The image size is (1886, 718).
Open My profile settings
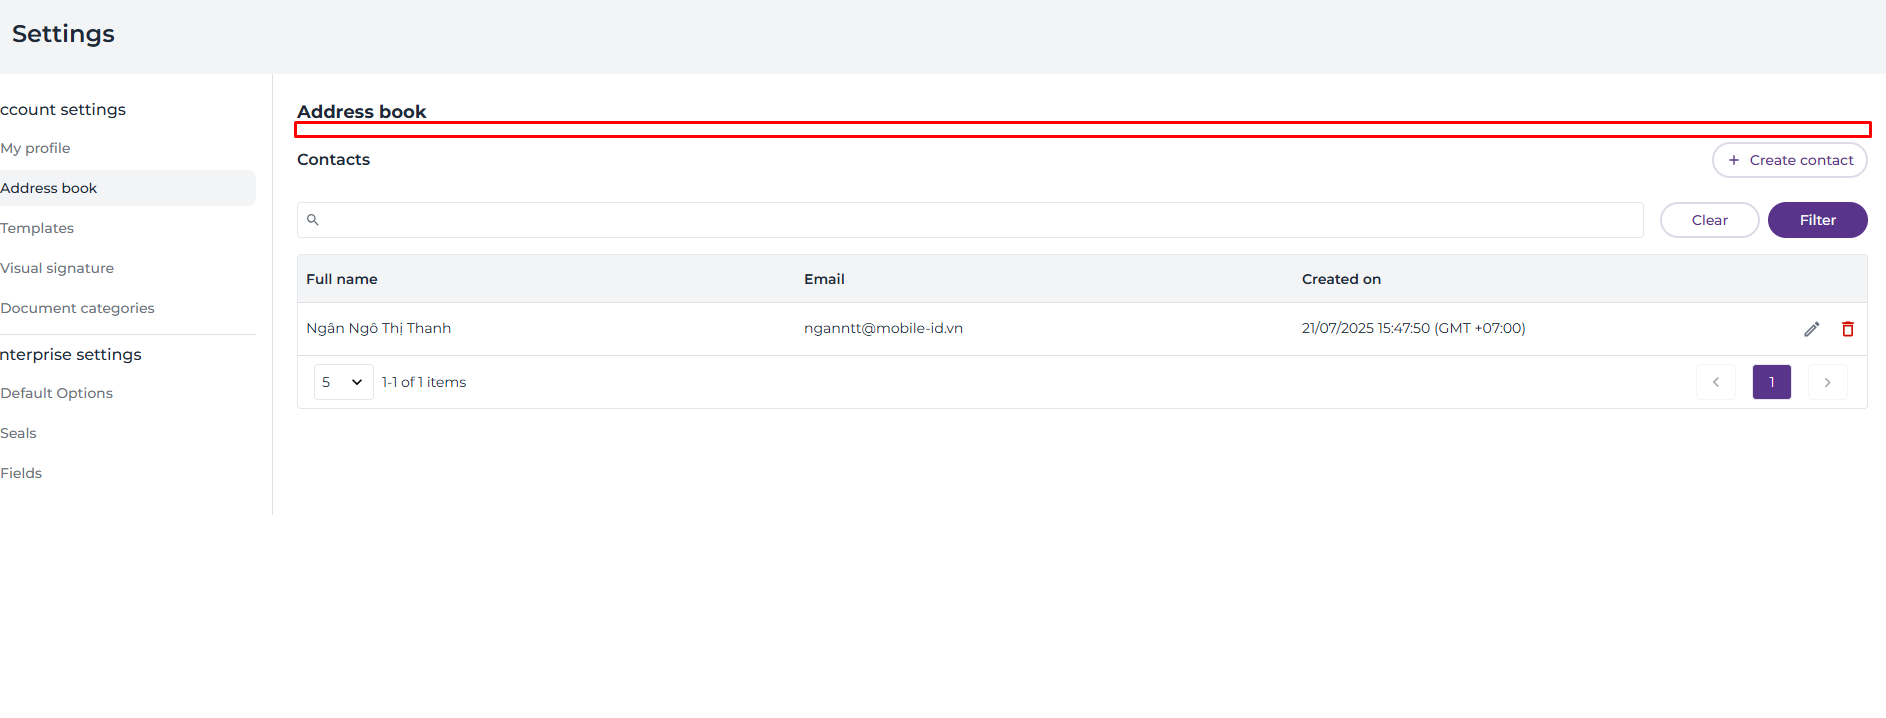(x=36, y=148)
